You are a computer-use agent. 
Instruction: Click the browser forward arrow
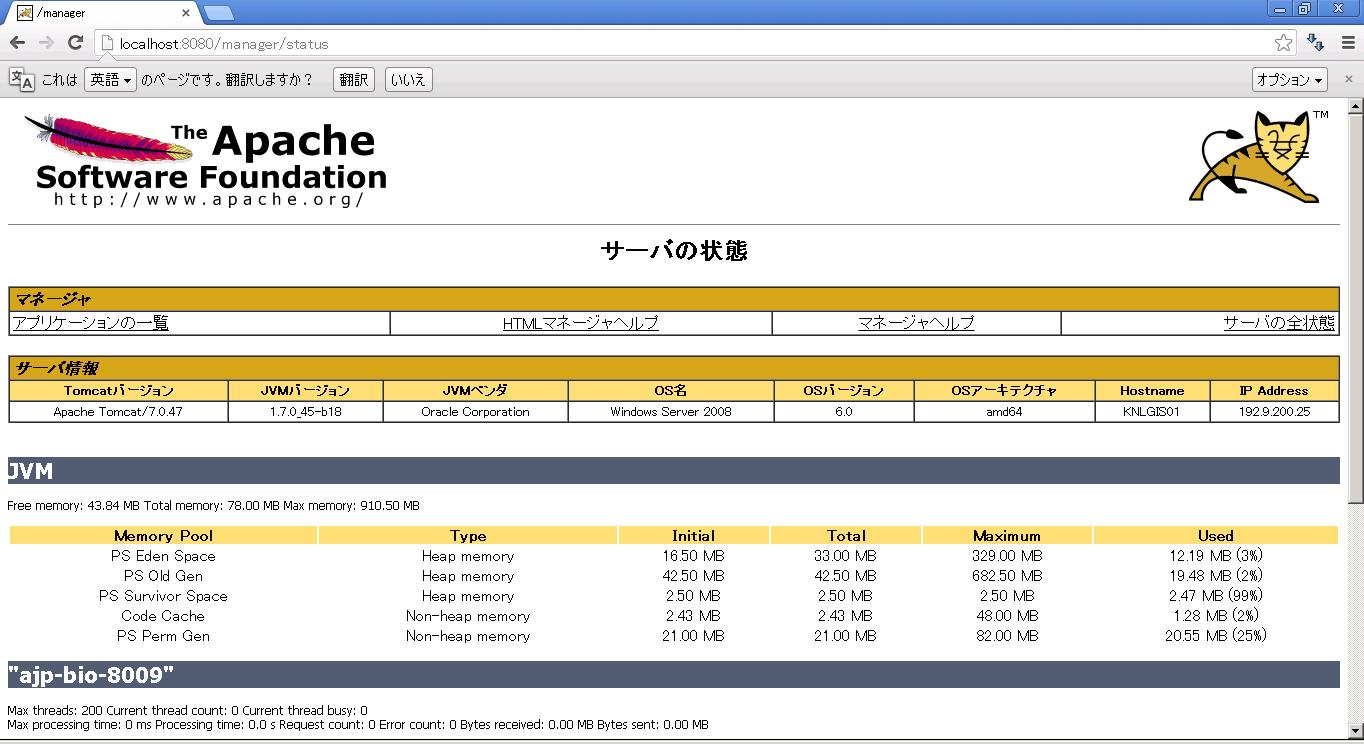(x=46, y=43)
